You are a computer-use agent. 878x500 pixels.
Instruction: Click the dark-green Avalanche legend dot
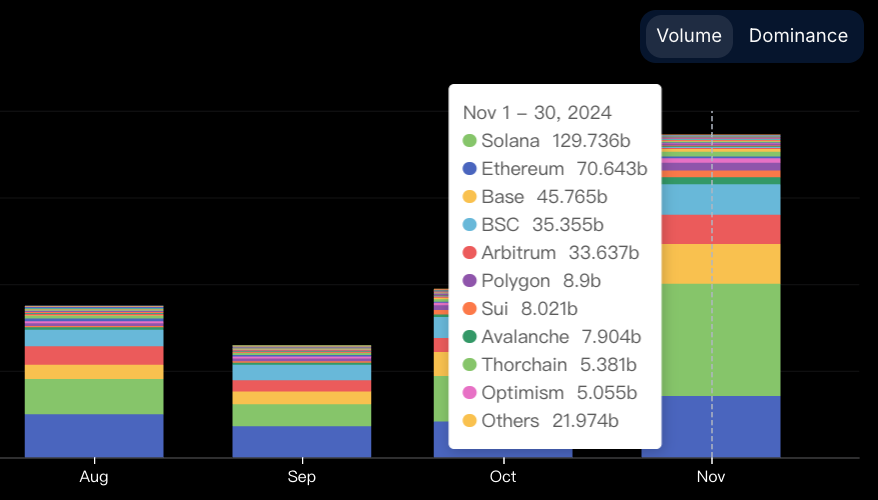point(469,337)
